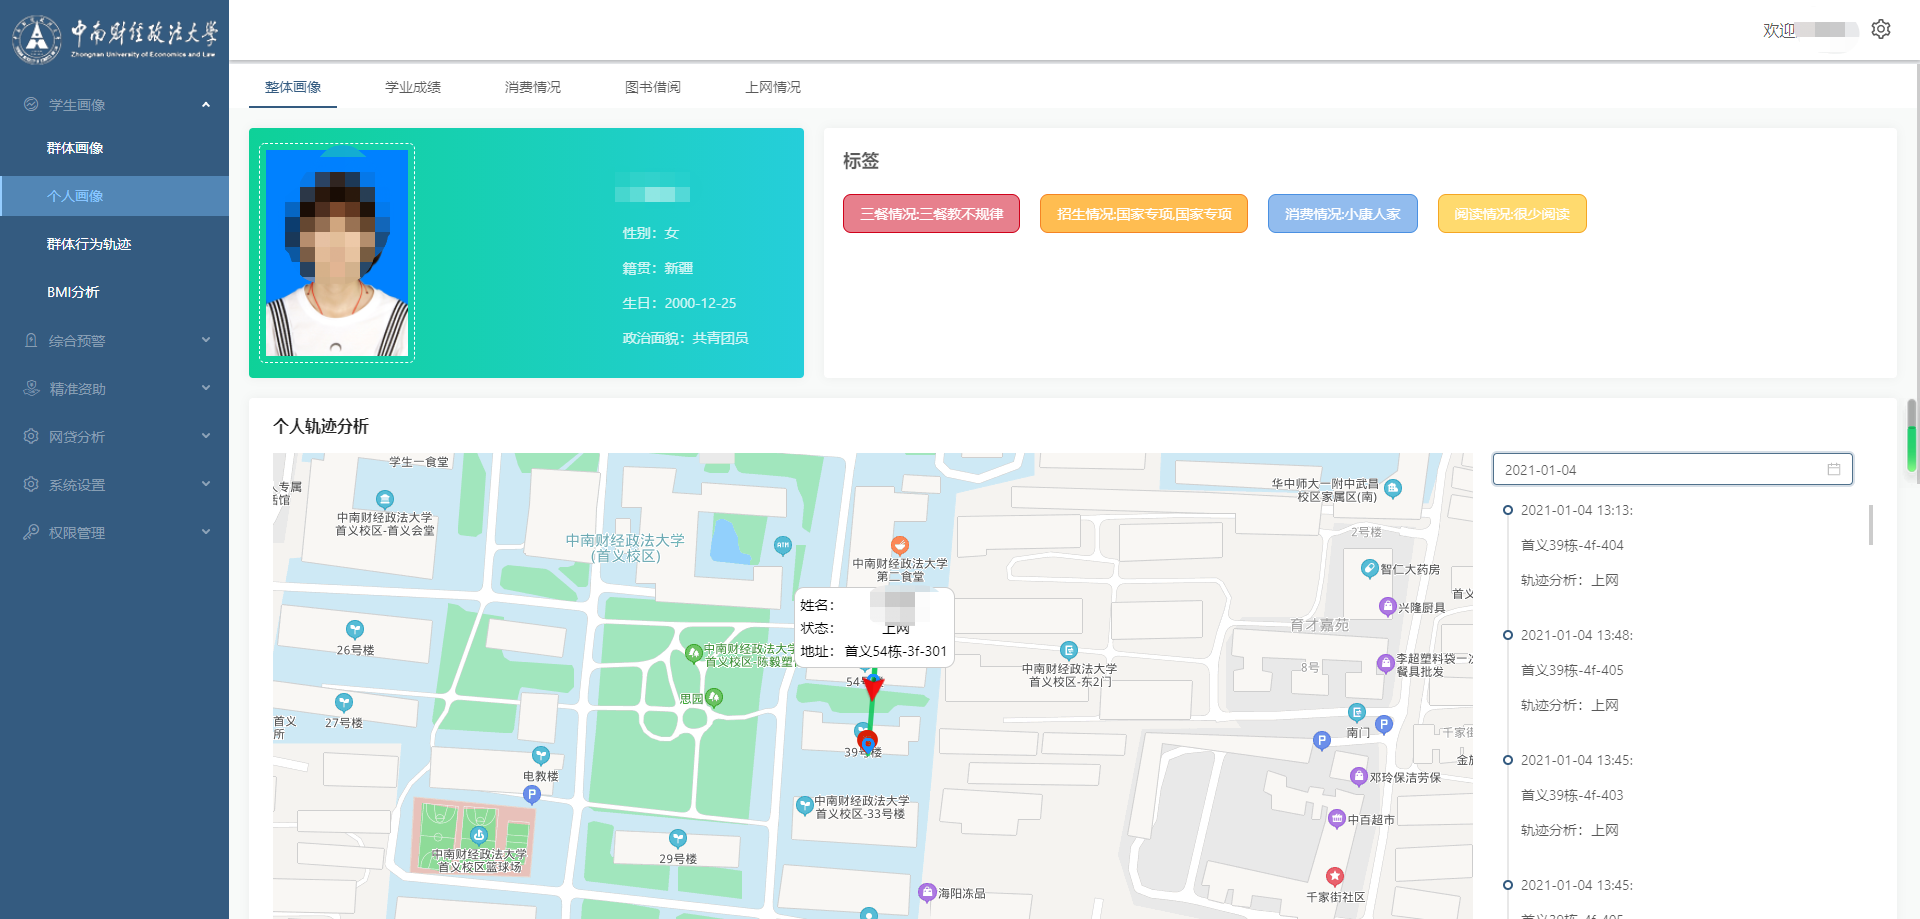The height and width of the screenshot is (919, 1920).
Task: Click the 26号楼 map marker
Action: coord(354,630)
